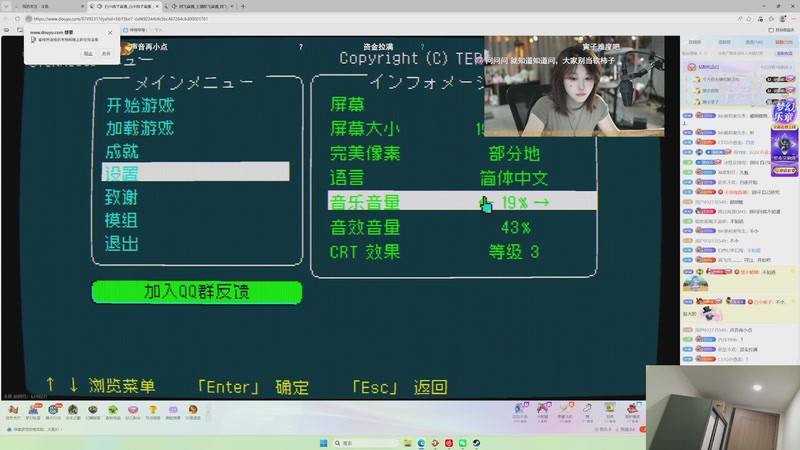Open the favorites collections icon
800x450 pixels.
pyautogui.click(x=771, y=19)
